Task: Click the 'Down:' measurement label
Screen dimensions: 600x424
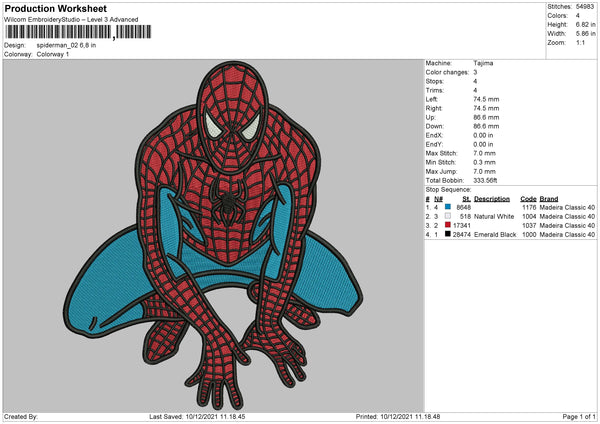Action: coord(434,126)
